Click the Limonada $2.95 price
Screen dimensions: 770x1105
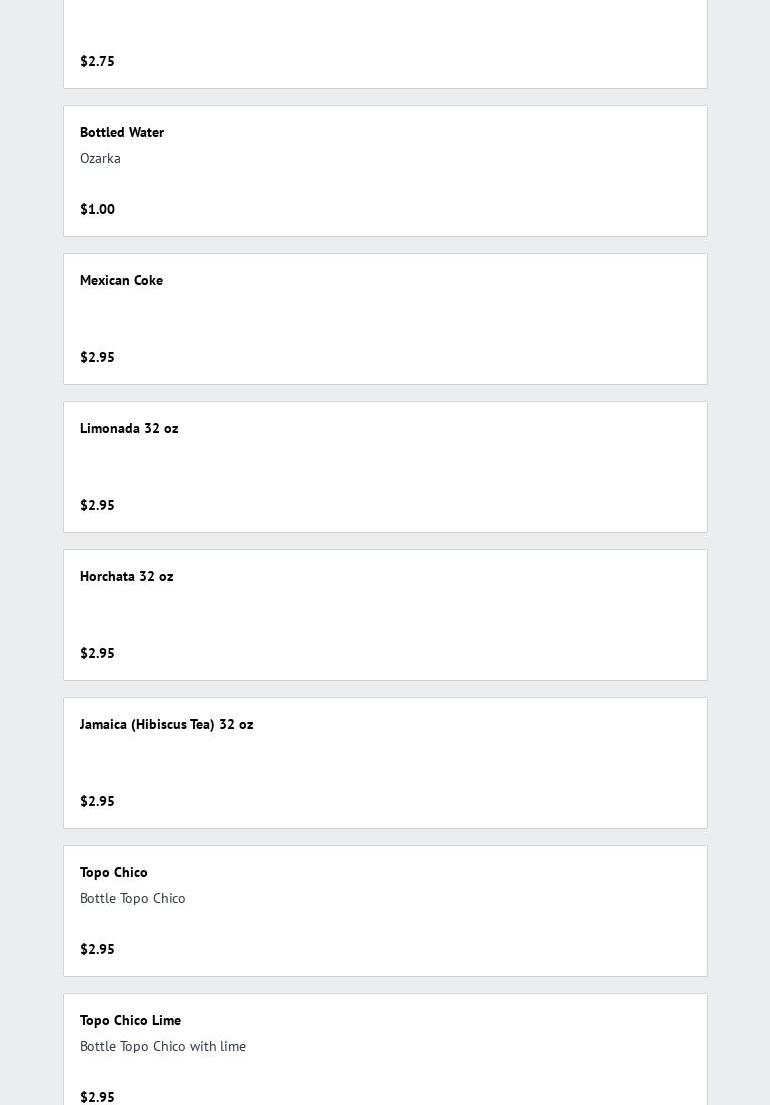point(97,505)
